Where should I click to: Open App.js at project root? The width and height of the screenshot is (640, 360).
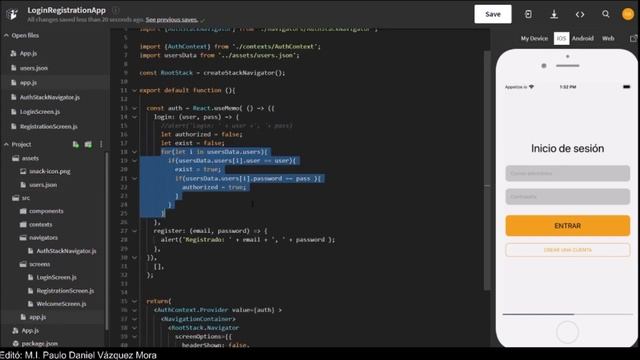[30, 330]
